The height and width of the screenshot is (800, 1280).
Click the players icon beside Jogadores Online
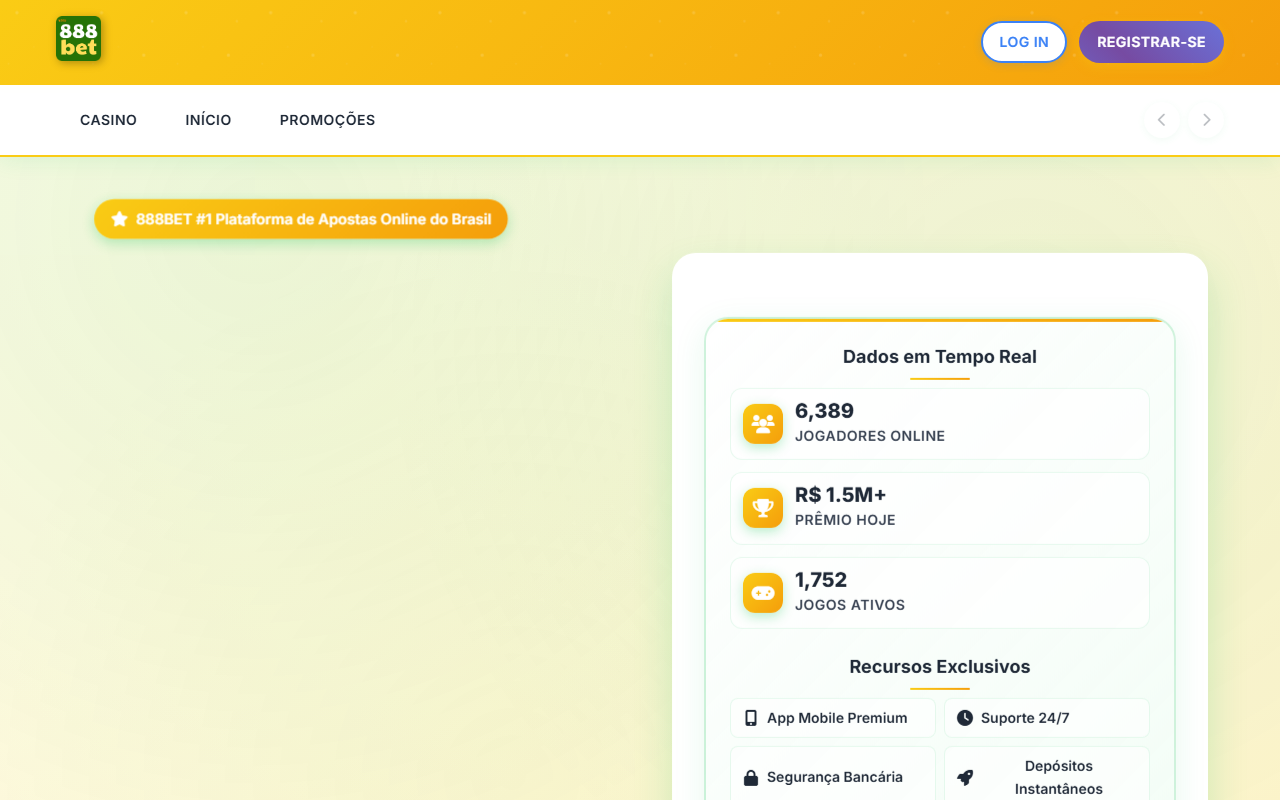(763, 424)
